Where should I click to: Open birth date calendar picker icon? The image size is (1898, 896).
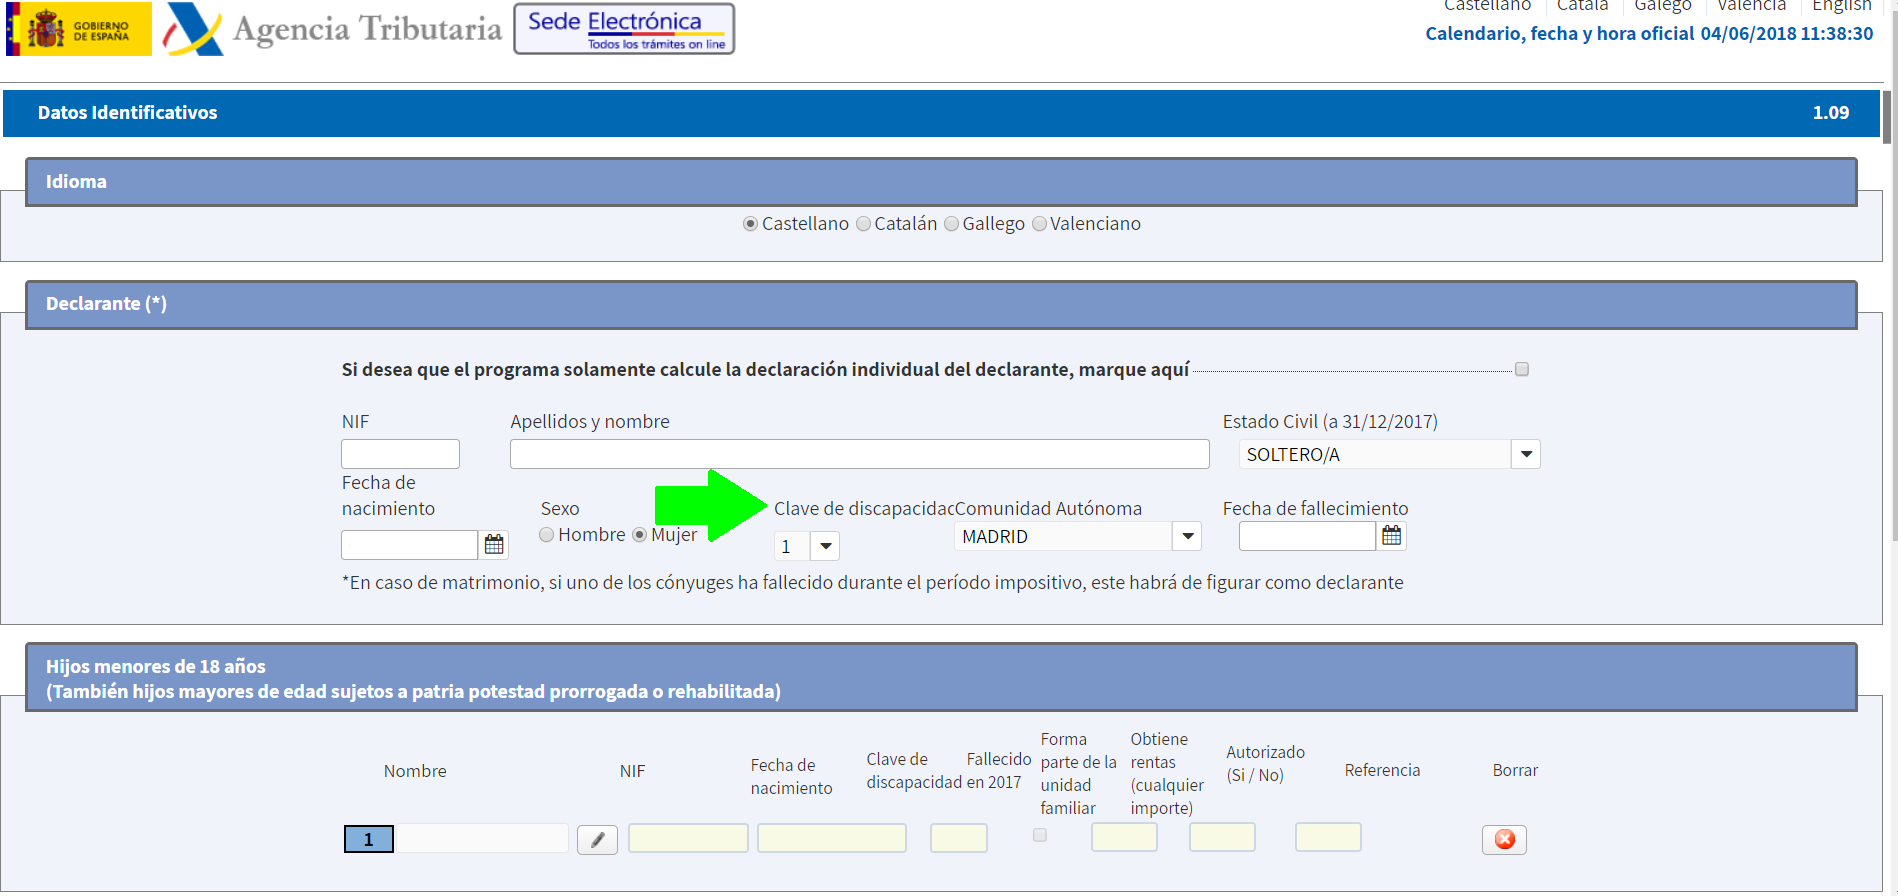click(x=494, y=545)
